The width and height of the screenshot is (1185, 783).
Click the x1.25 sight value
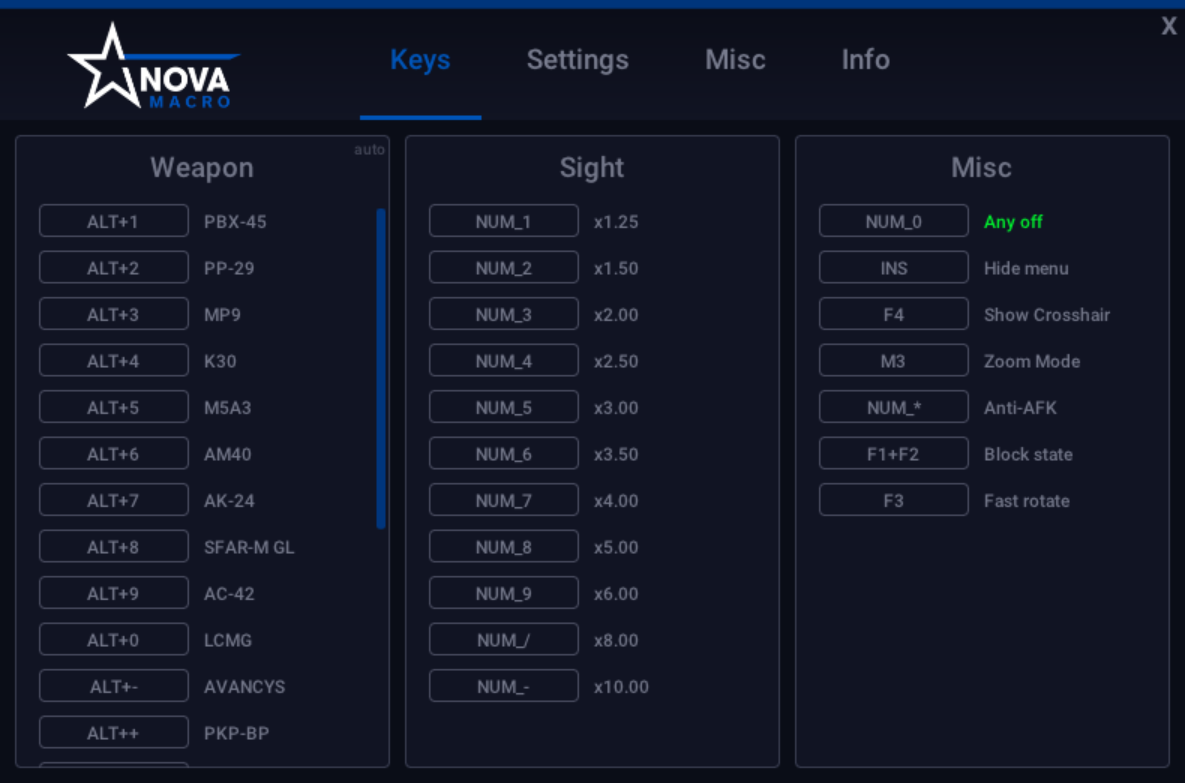pos(616,221)
